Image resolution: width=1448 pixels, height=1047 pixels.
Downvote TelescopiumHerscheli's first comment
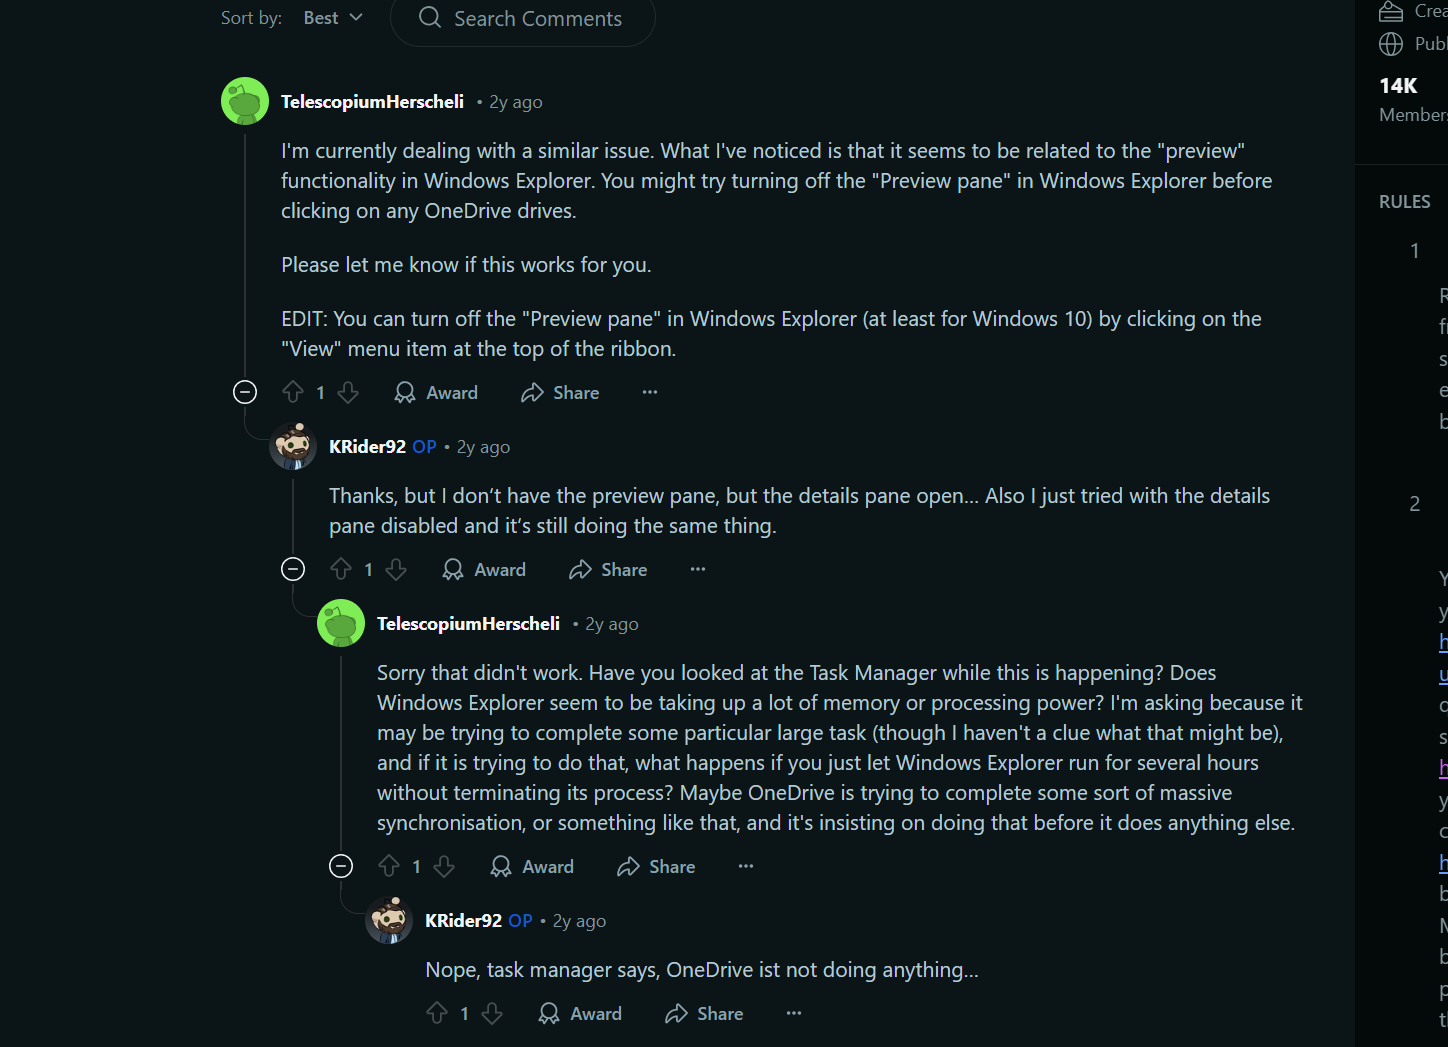(x=348, y=392)
